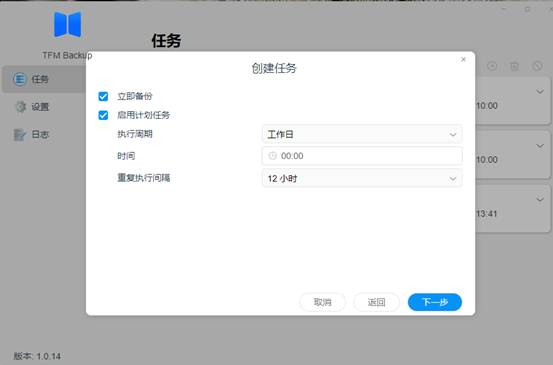553x365 pixels.
Task: Click the 取消 button
Action: (x=323, y=302)
